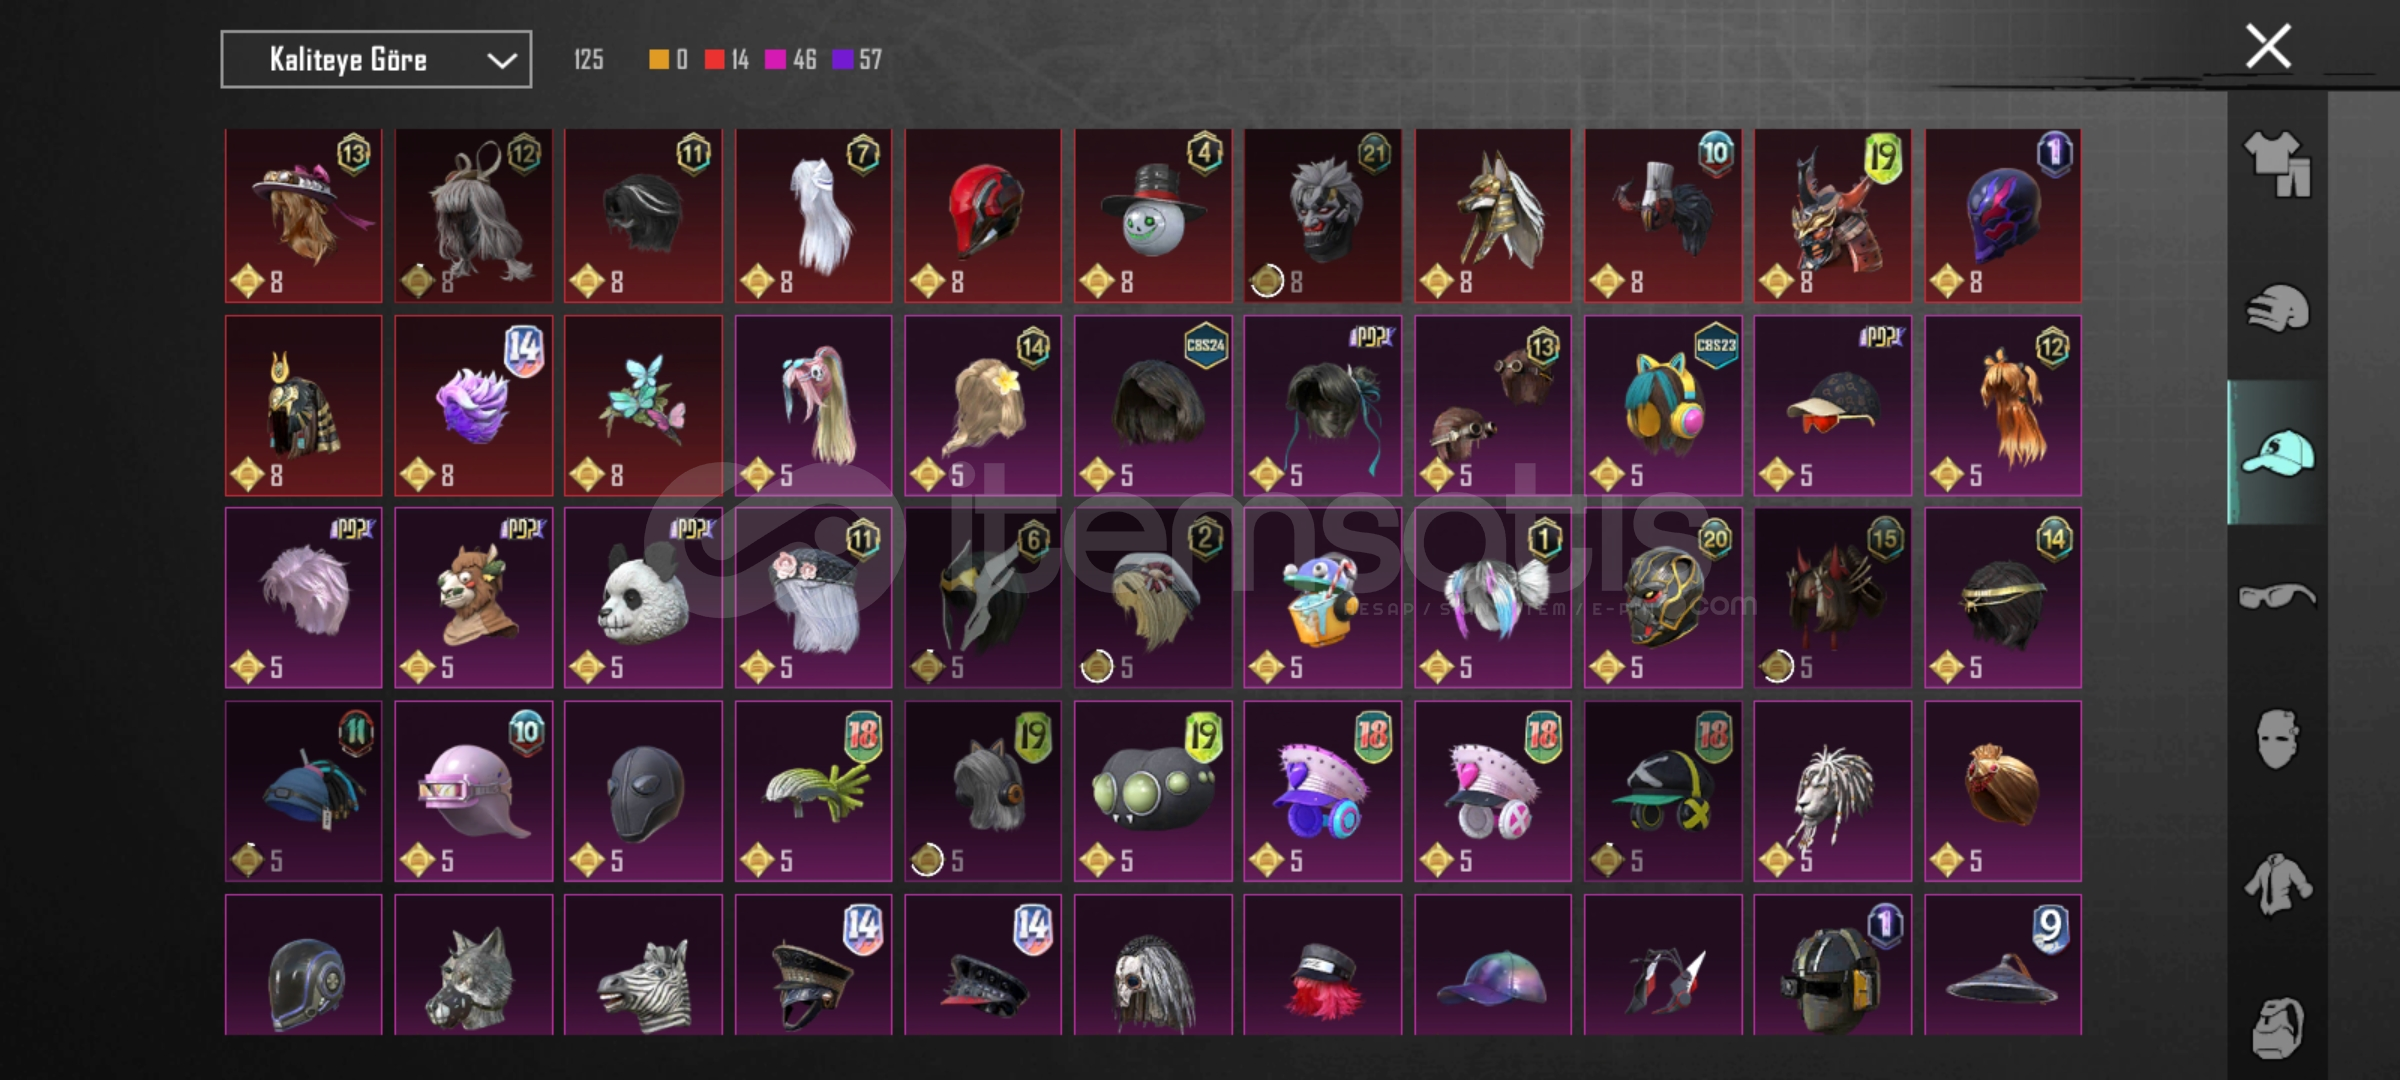Open the jacket category icon

point(2277,884)
